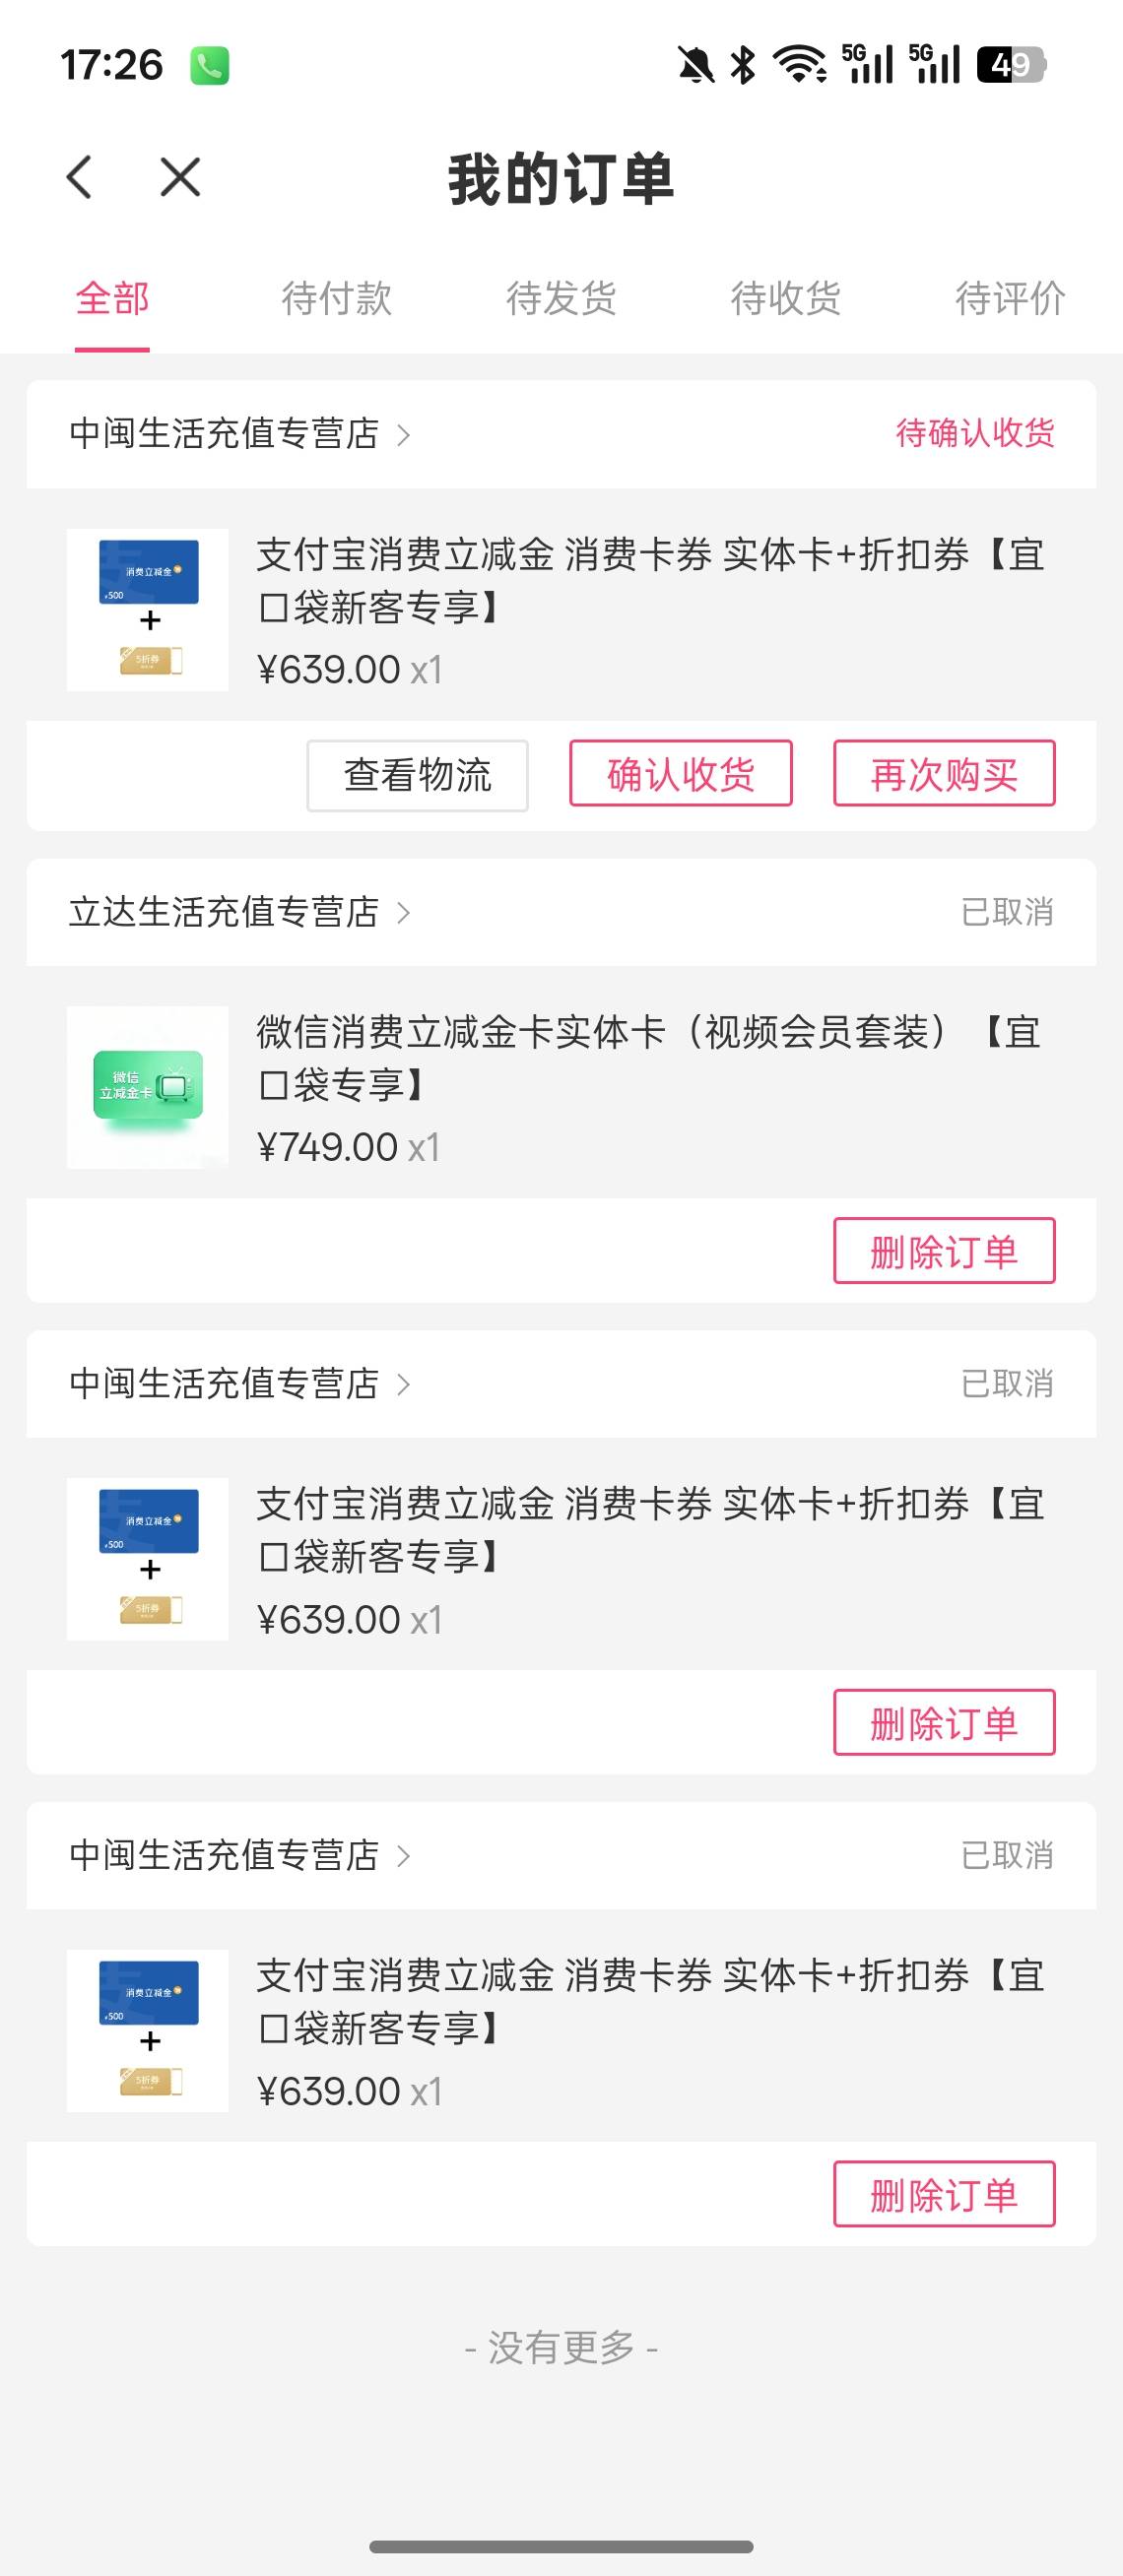Tap 再次购买 to reorder
This screenshot has width=1123, height=2576.
(x=944, y=773)
